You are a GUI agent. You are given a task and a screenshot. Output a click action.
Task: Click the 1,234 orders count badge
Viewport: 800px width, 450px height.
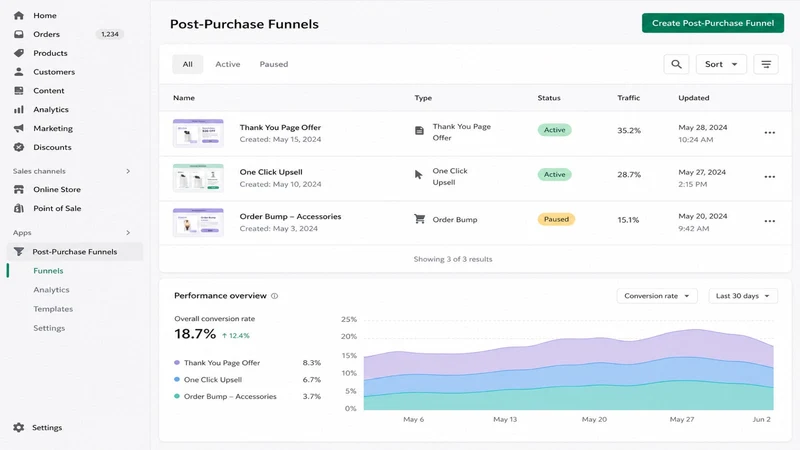pyautogui.click(x=110, y=34)
